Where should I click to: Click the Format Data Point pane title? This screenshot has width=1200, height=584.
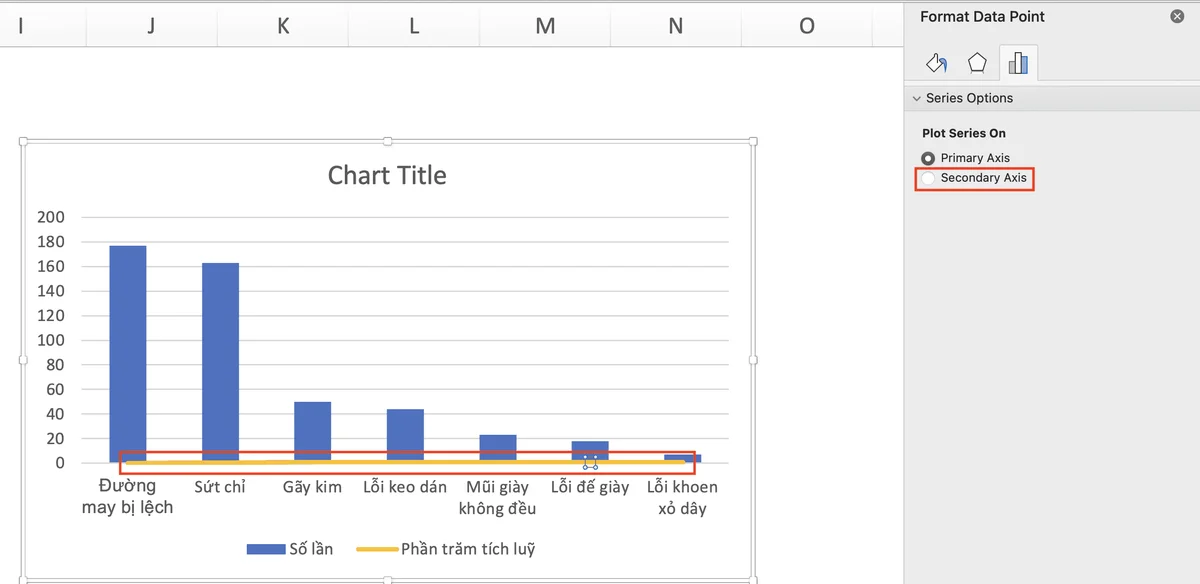click(x=982, y=17)
